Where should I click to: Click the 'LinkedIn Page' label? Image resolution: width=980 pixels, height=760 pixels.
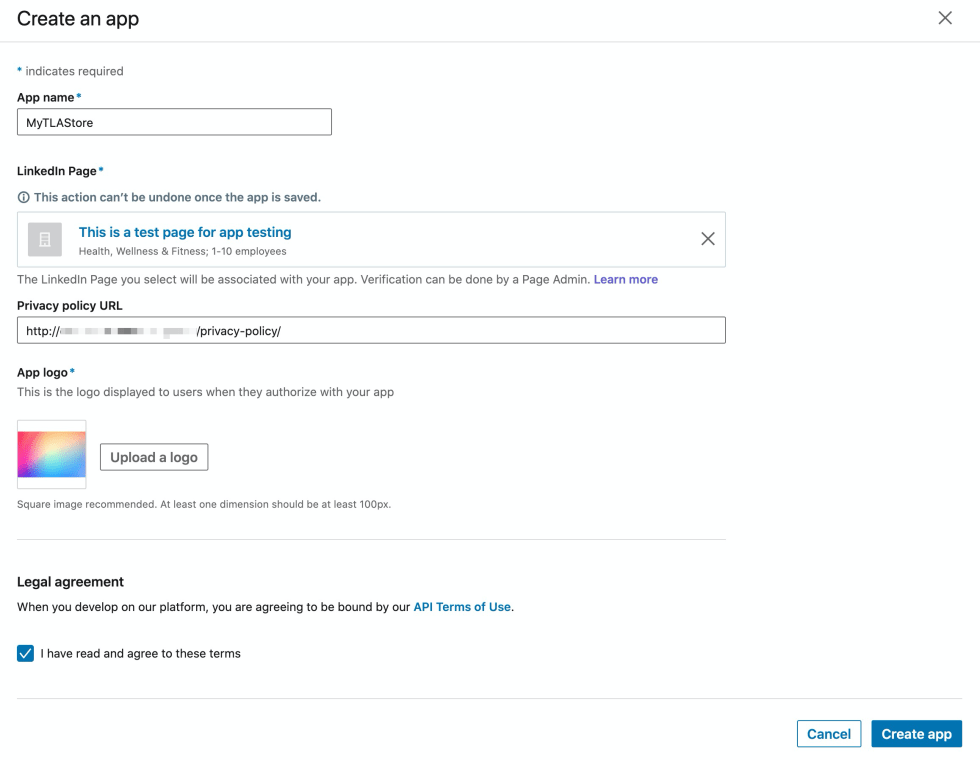tap(57, 171)
